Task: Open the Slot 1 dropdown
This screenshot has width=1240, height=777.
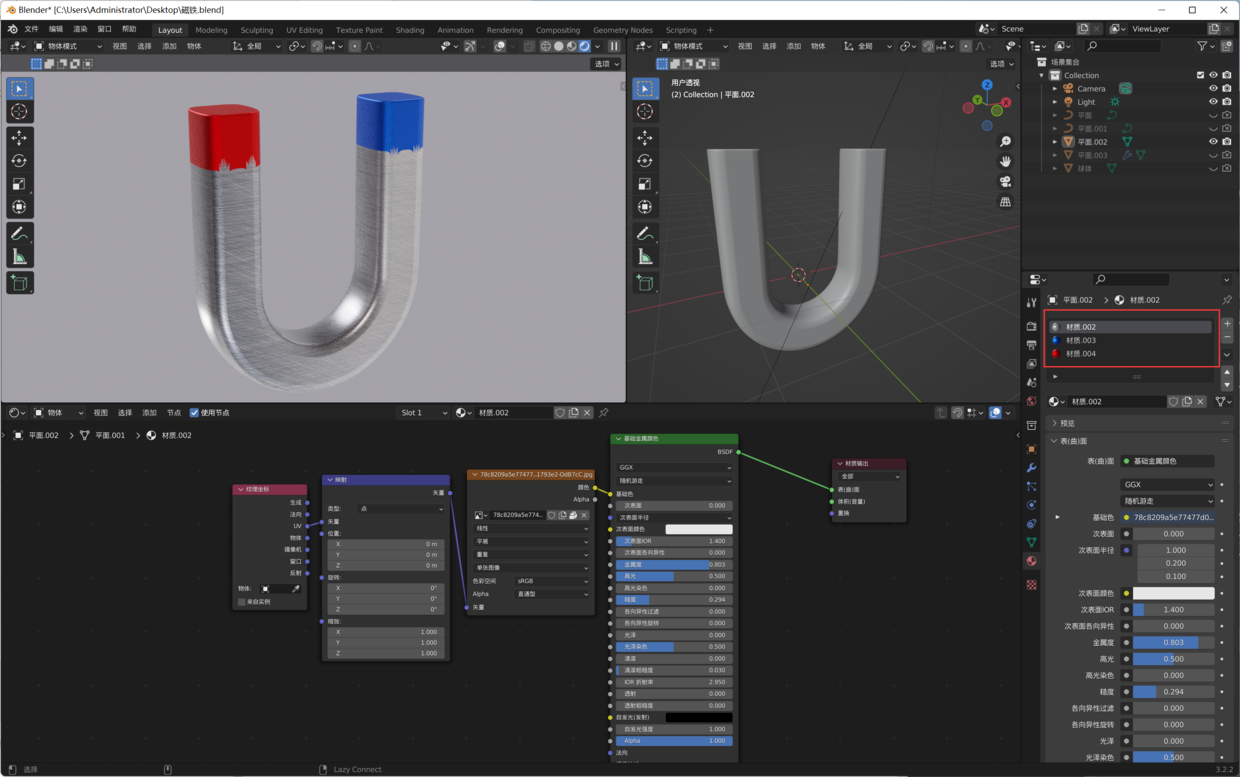Action: point(423,412)
